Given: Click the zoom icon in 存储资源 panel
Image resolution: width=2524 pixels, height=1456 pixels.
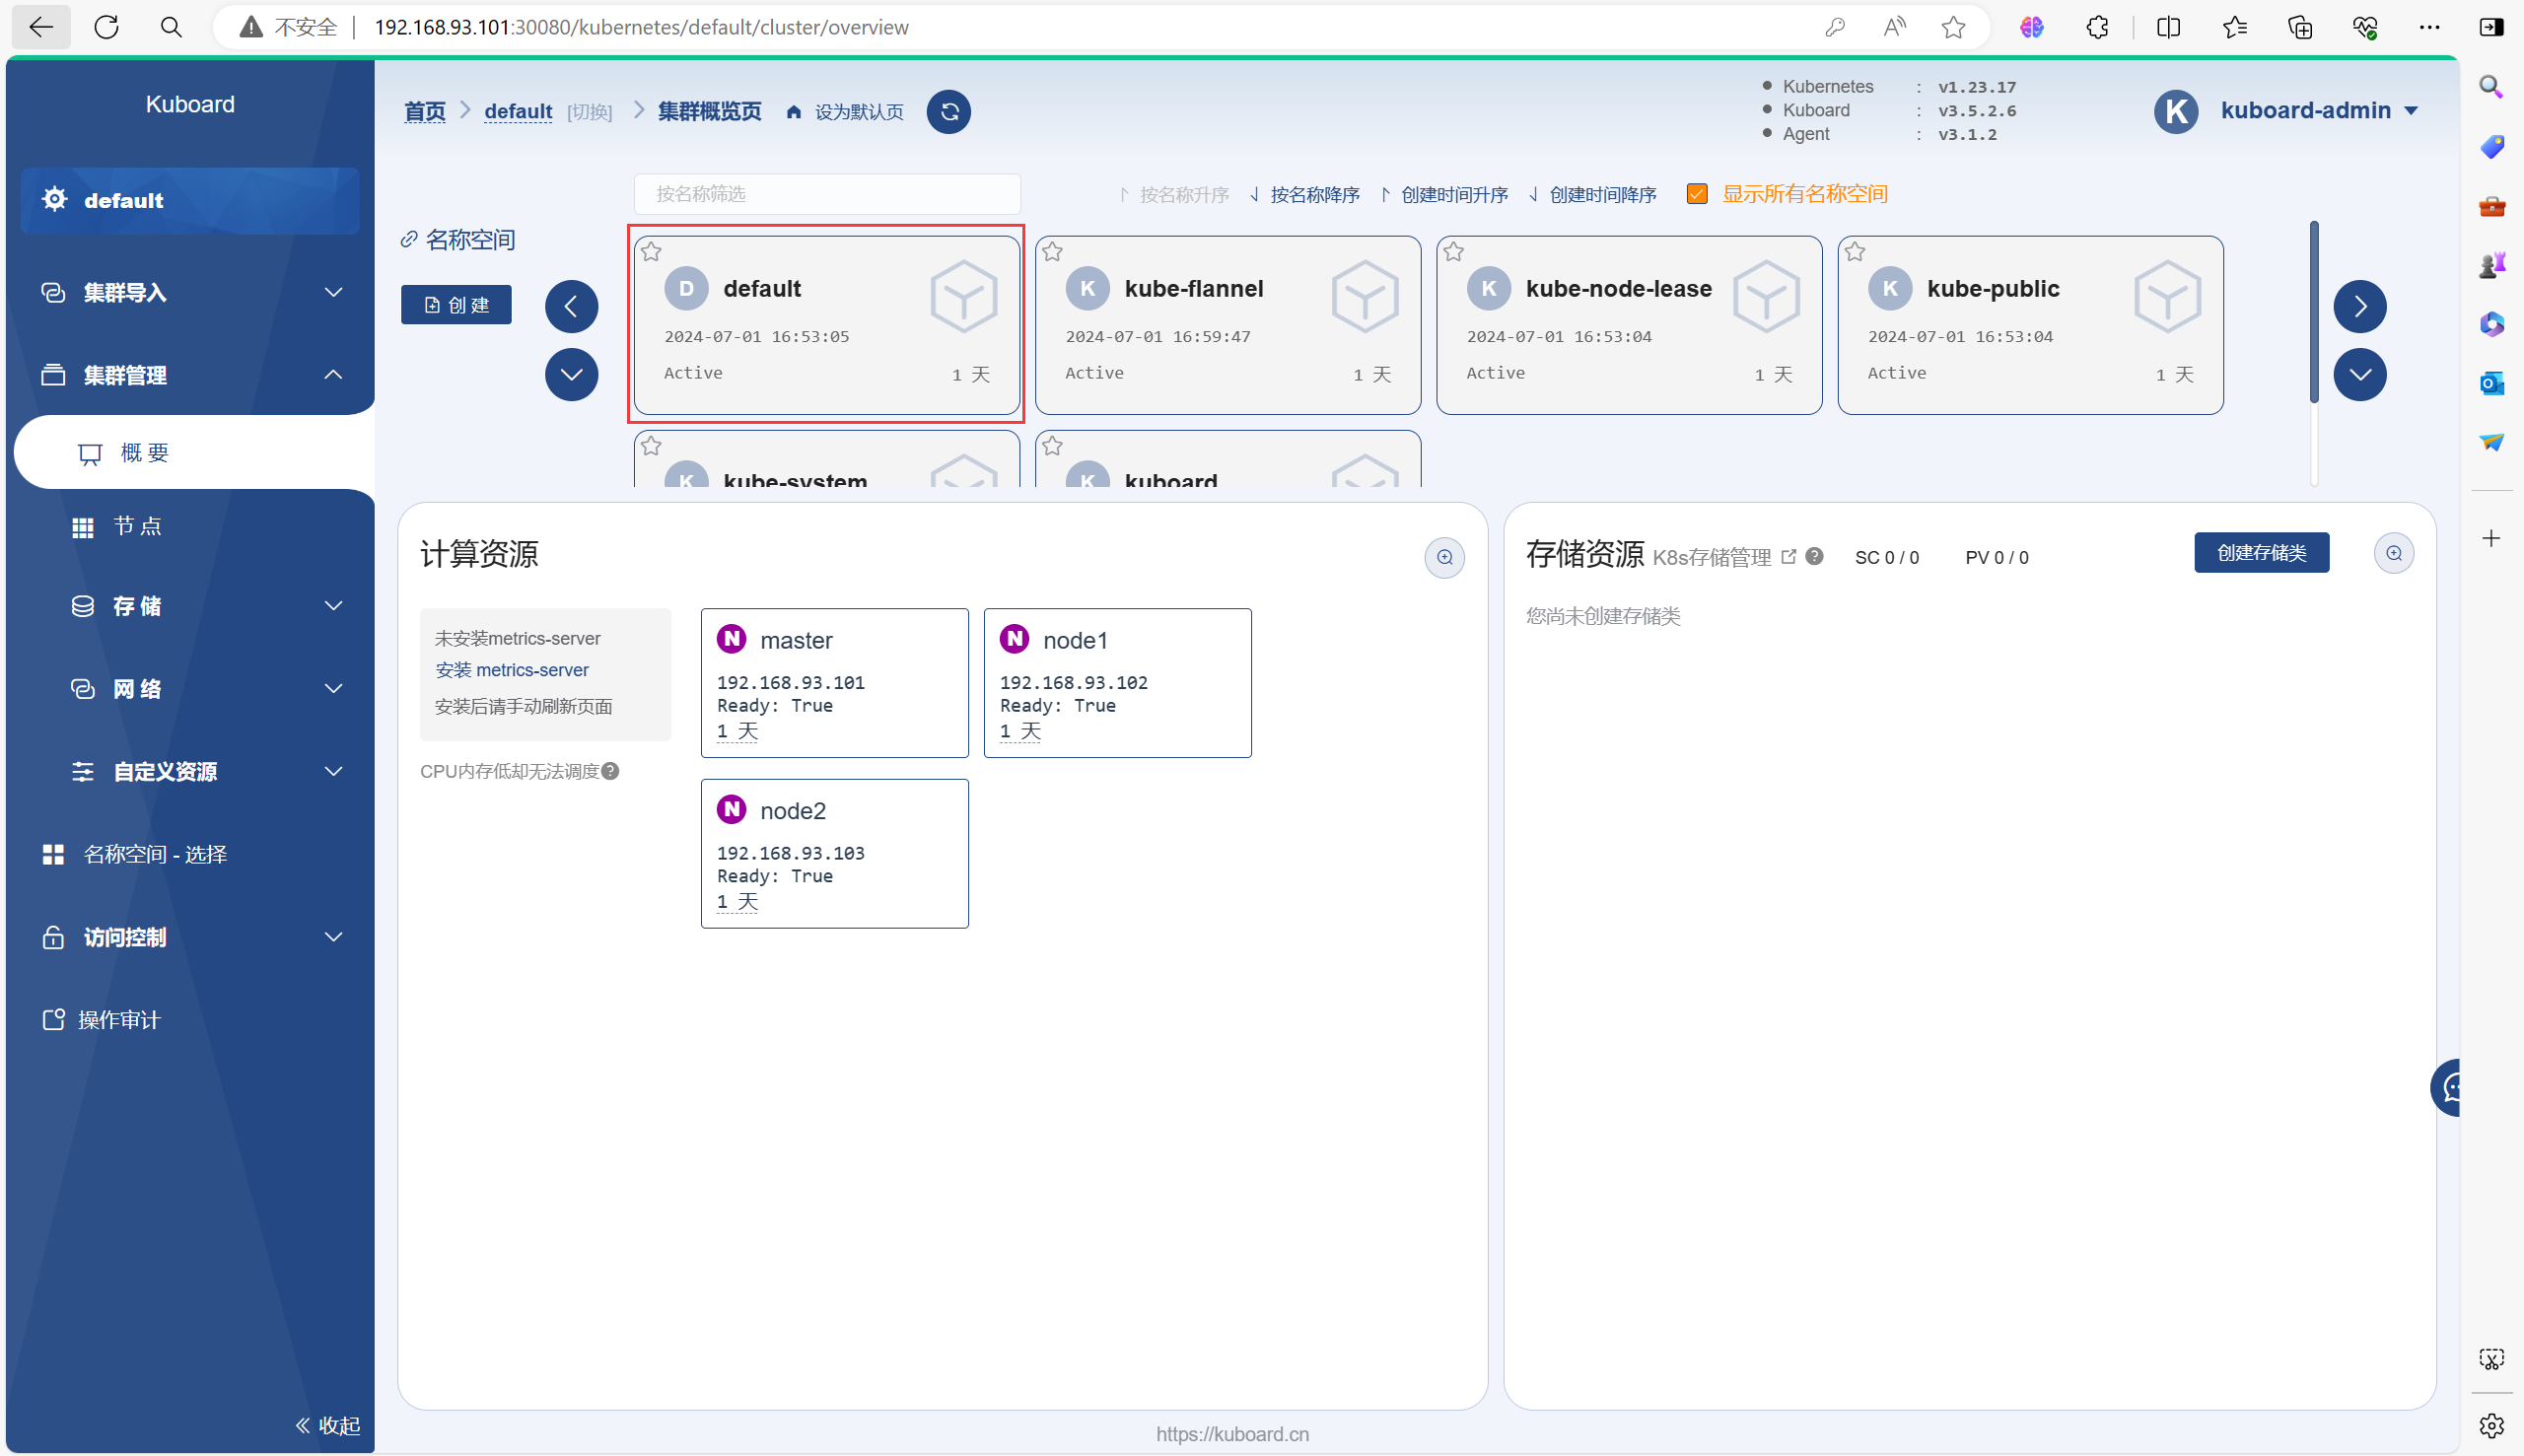Looking at the screenshot, I should [2393, 553].
